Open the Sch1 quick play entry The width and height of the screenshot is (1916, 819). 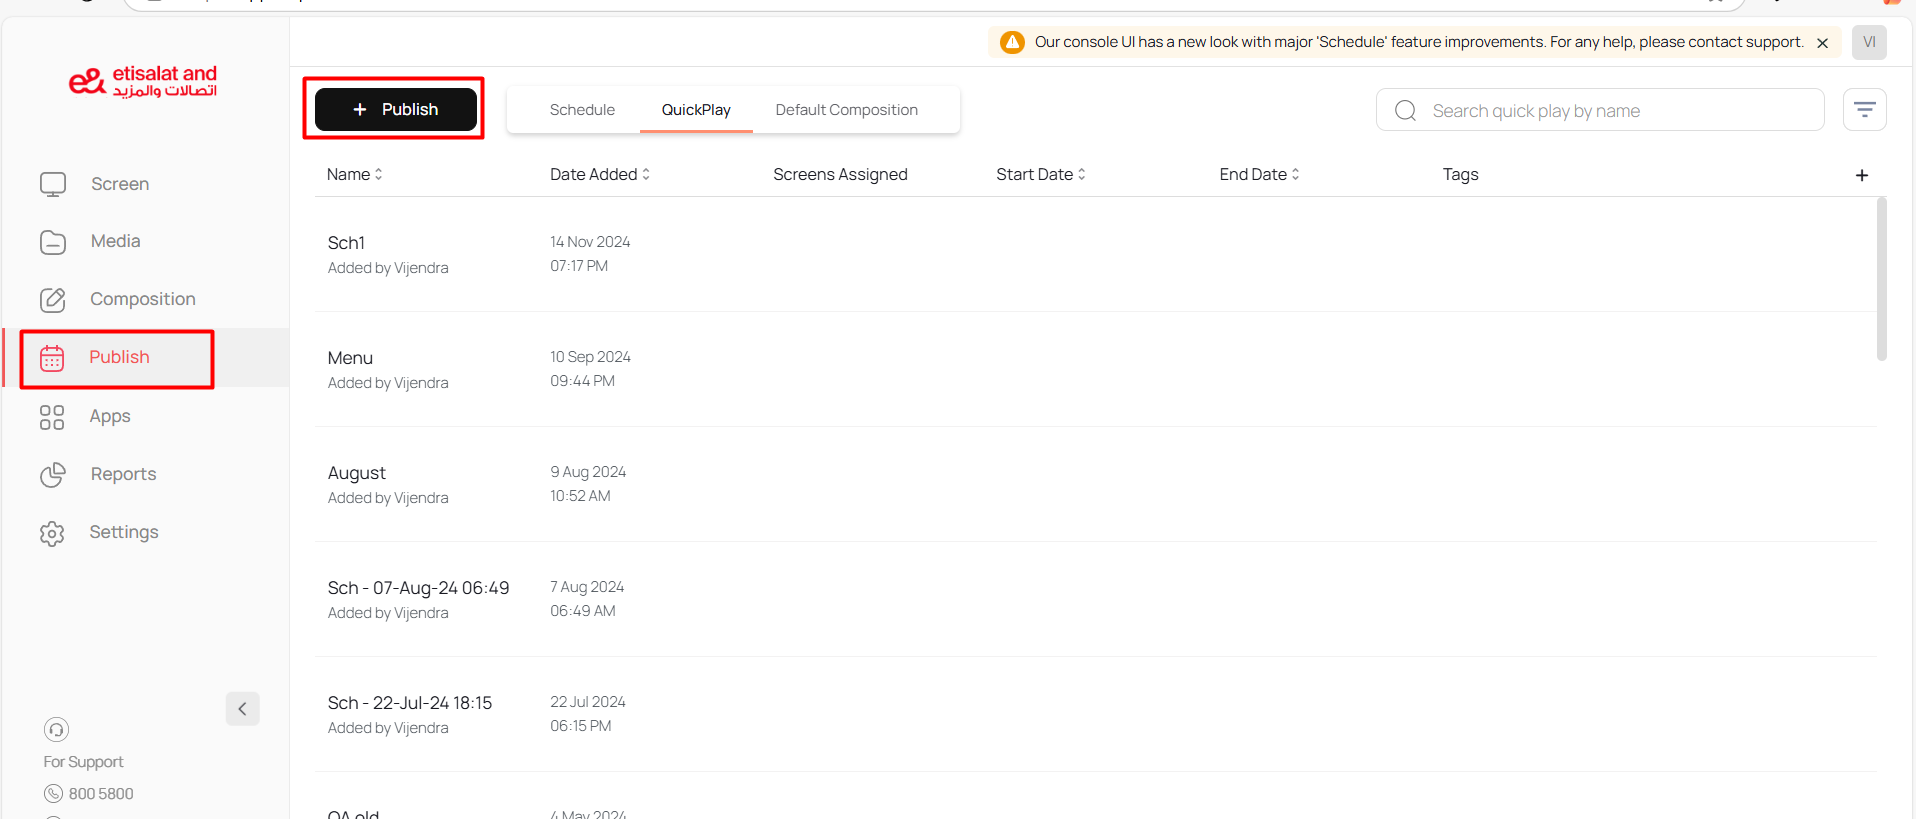(x=347, y=243)
